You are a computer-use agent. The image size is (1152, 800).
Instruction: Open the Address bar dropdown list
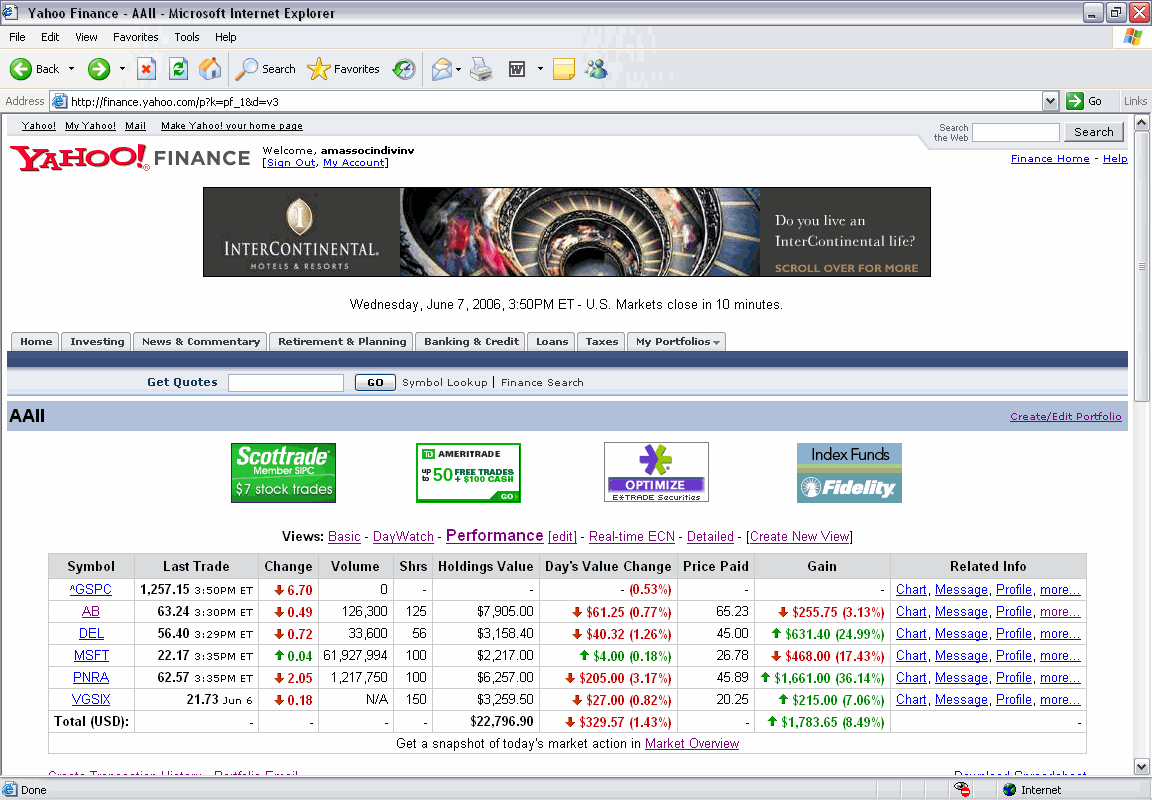pos(1050,101)
